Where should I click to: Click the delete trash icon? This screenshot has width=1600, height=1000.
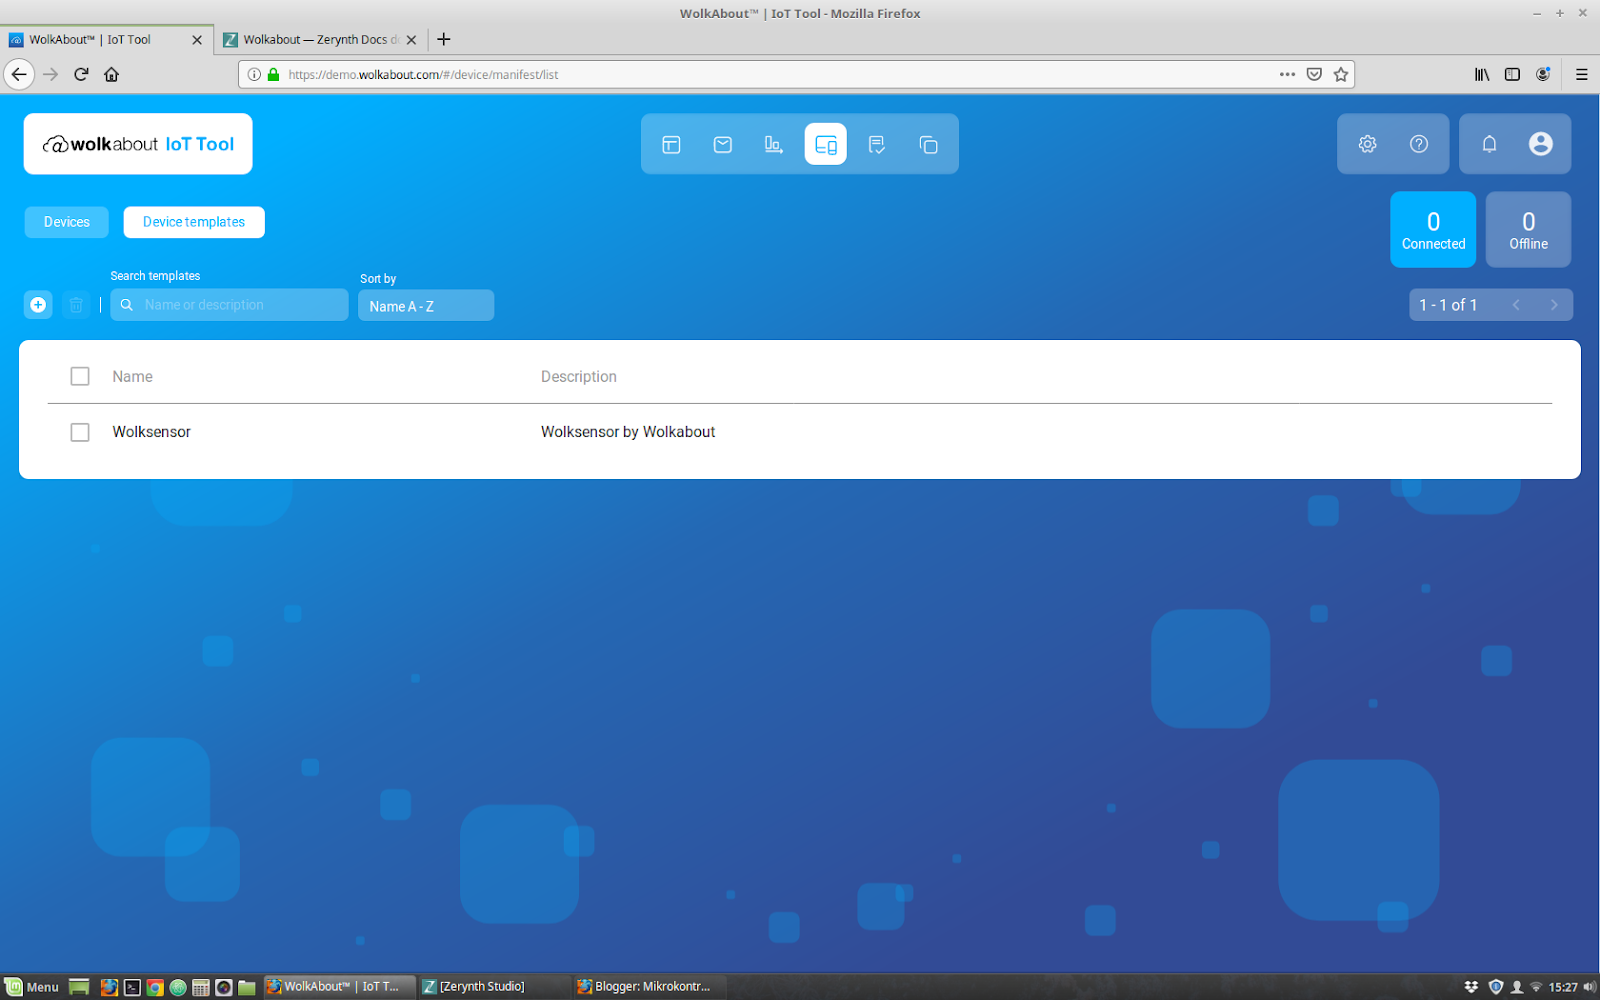pos(76,305)
